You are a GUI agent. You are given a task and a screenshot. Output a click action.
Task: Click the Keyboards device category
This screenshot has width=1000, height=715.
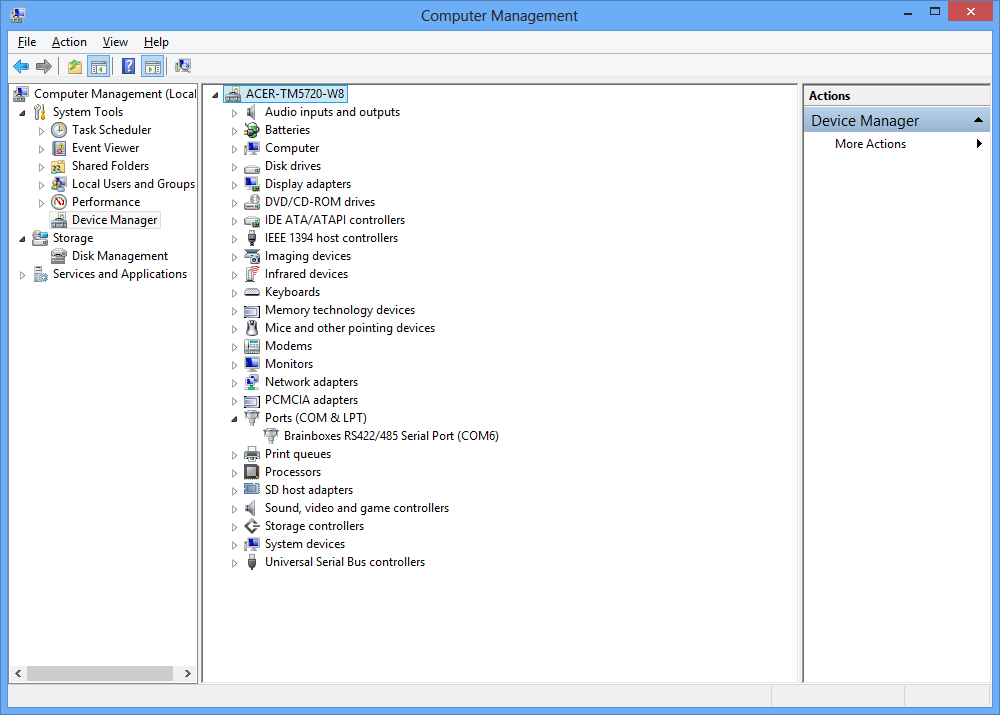(292, 291)
